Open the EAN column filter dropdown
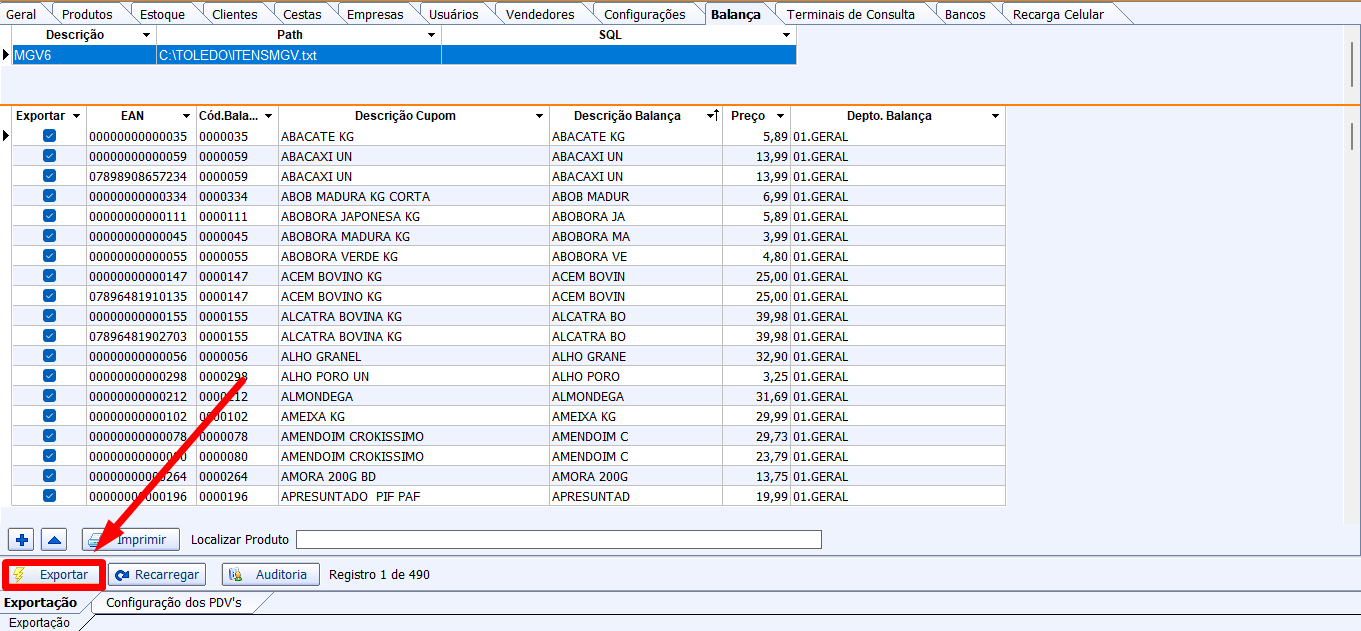The image size is (1361, 631). click(186, 116)
